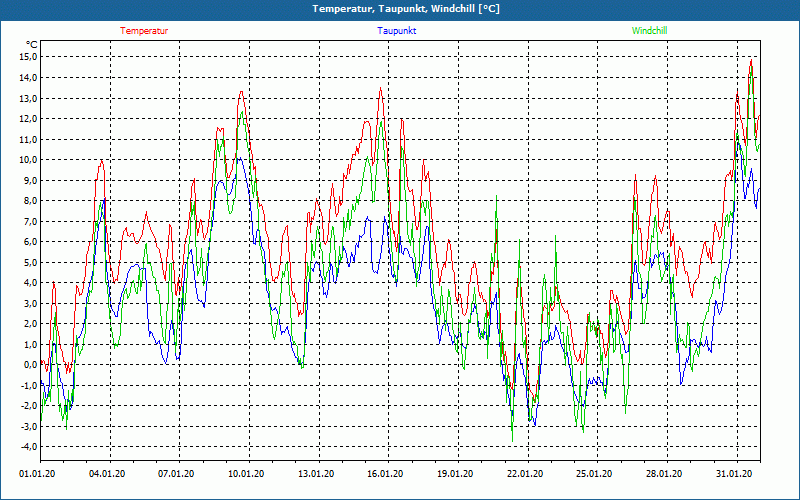The width and height of the screenshot is (800, 500).
Task: Click the blue Taupunkt legend label
Action: [x=397, y=31]
